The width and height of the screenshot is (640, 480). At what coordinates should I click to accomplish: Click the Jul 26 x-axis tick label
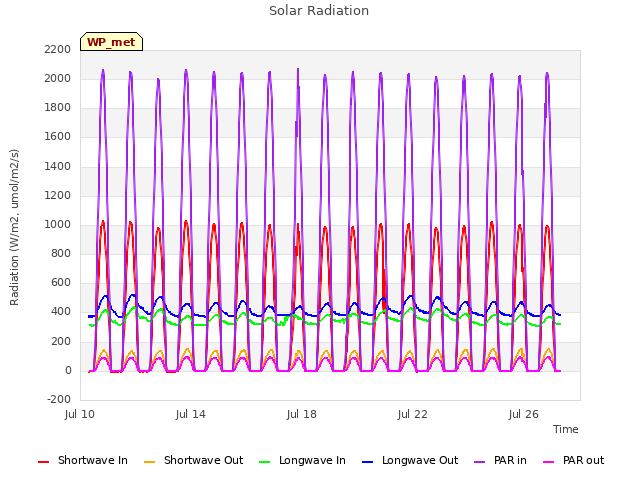(x=524, y=415)
